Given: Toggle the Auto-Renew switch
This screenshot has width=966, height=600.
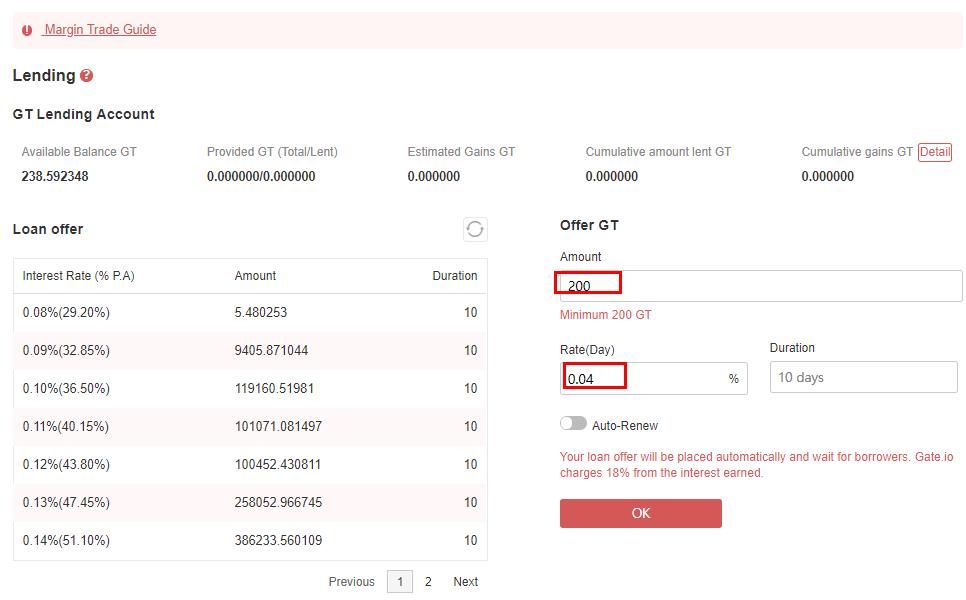Looking at the screenshot, I should (573, 424).
